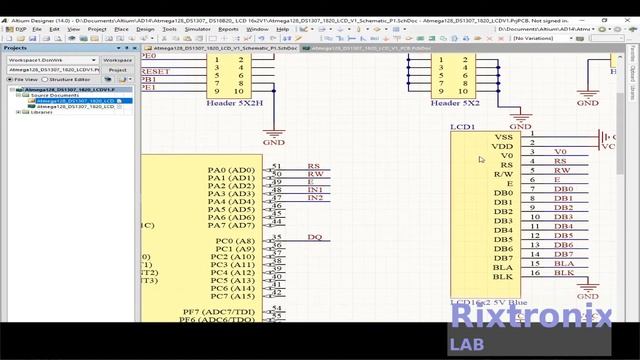Choose the Move Selection tool

coord(224,38)
